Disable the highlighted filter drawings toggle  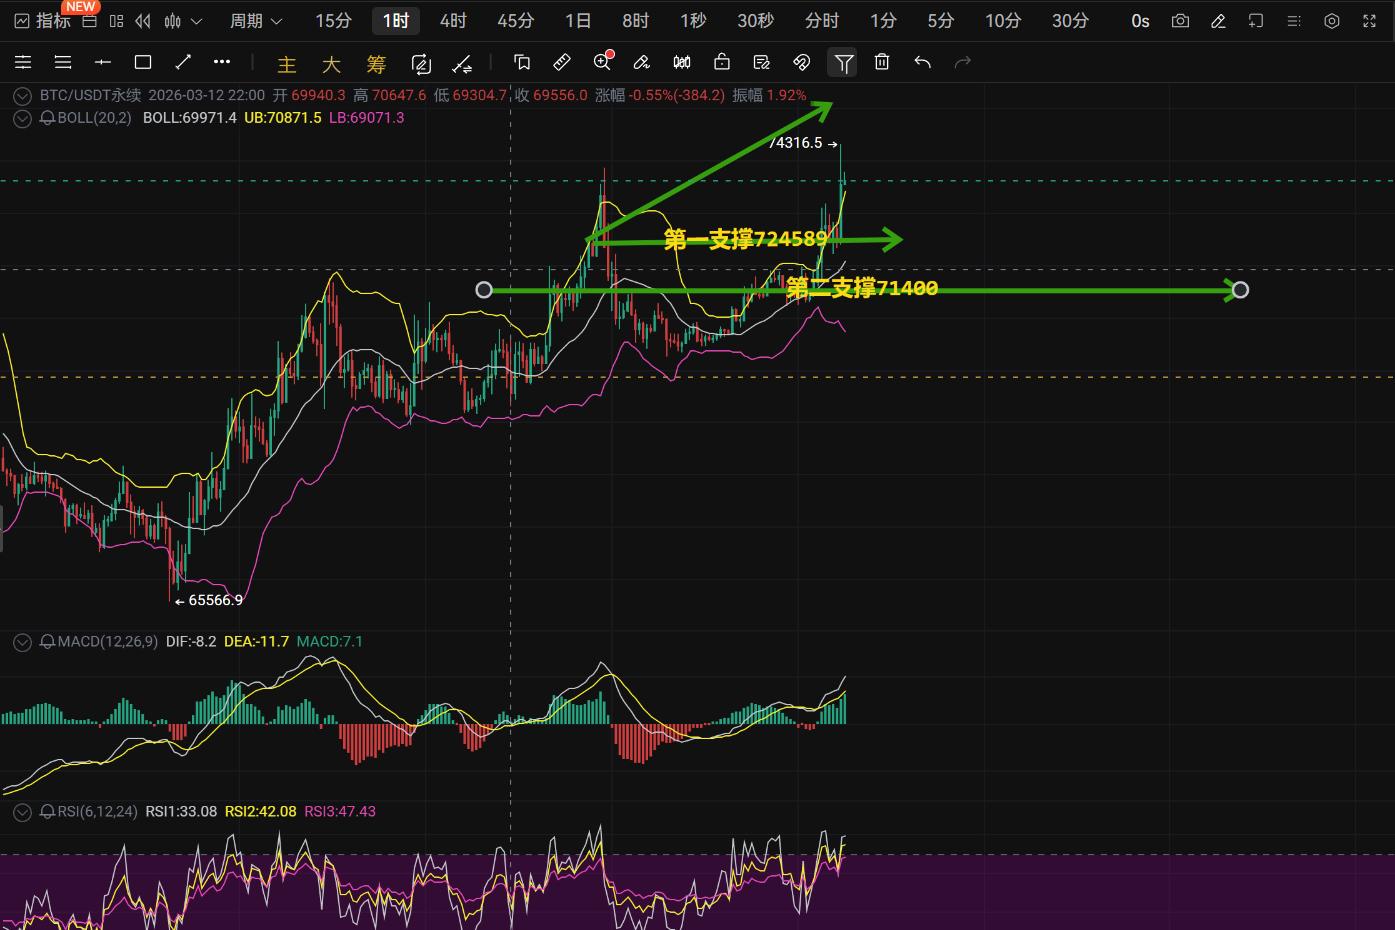(x=842, y=62)
